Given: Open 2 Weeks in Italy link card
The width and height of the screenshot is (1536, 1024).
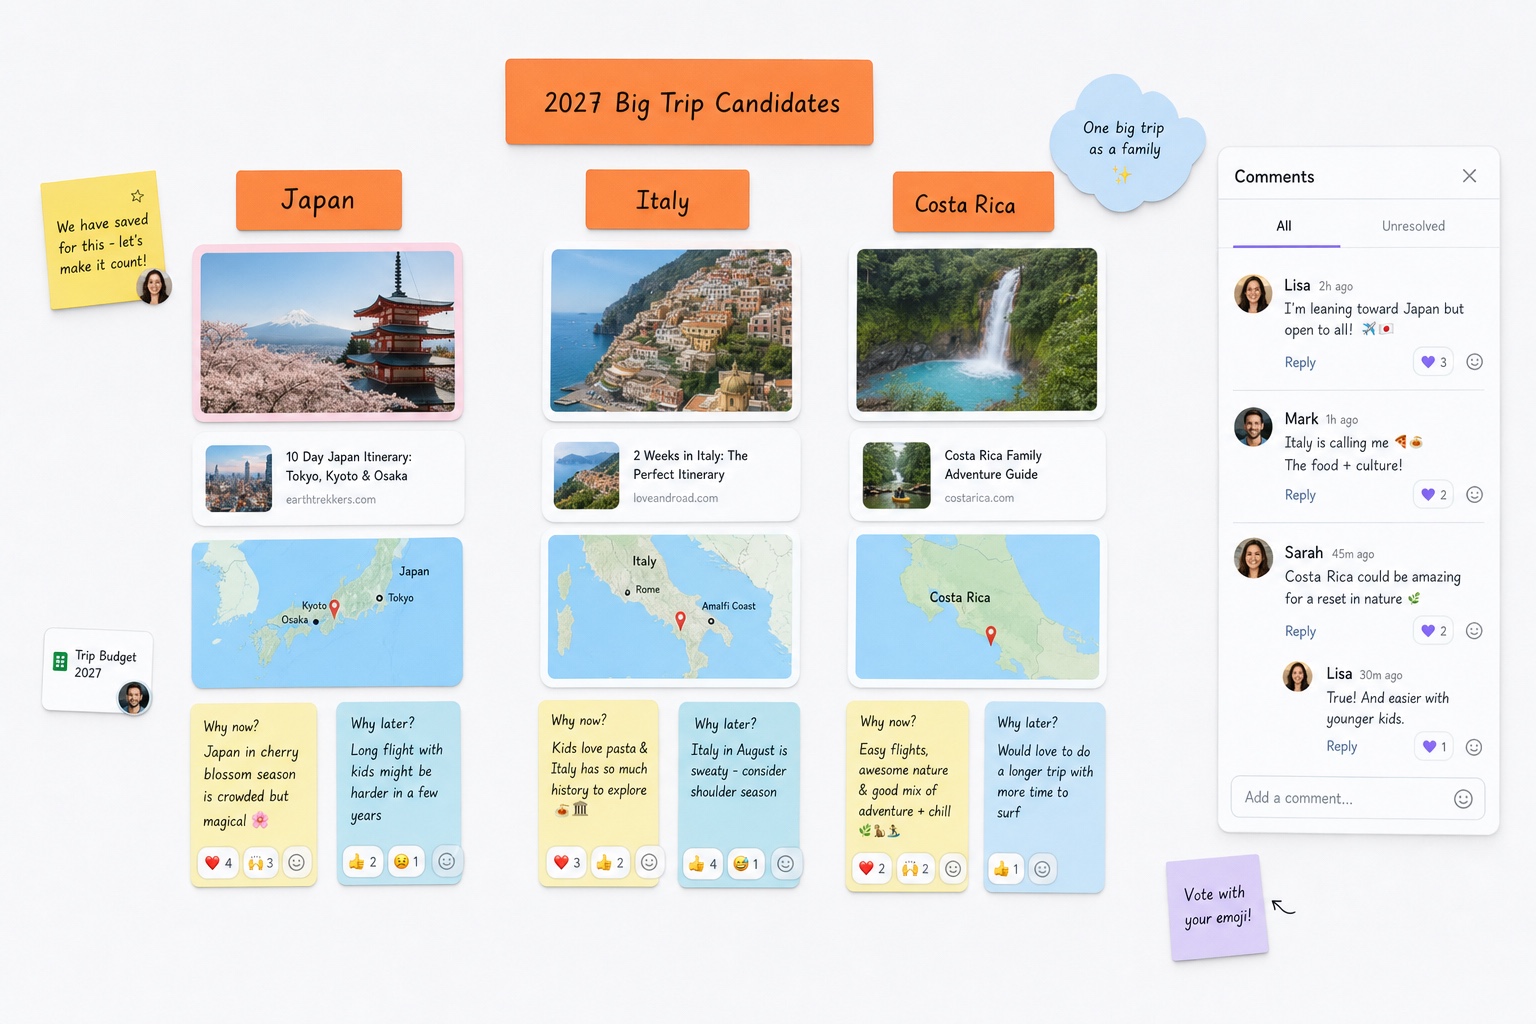Looking at the screenshot, I should click(671, 475).
